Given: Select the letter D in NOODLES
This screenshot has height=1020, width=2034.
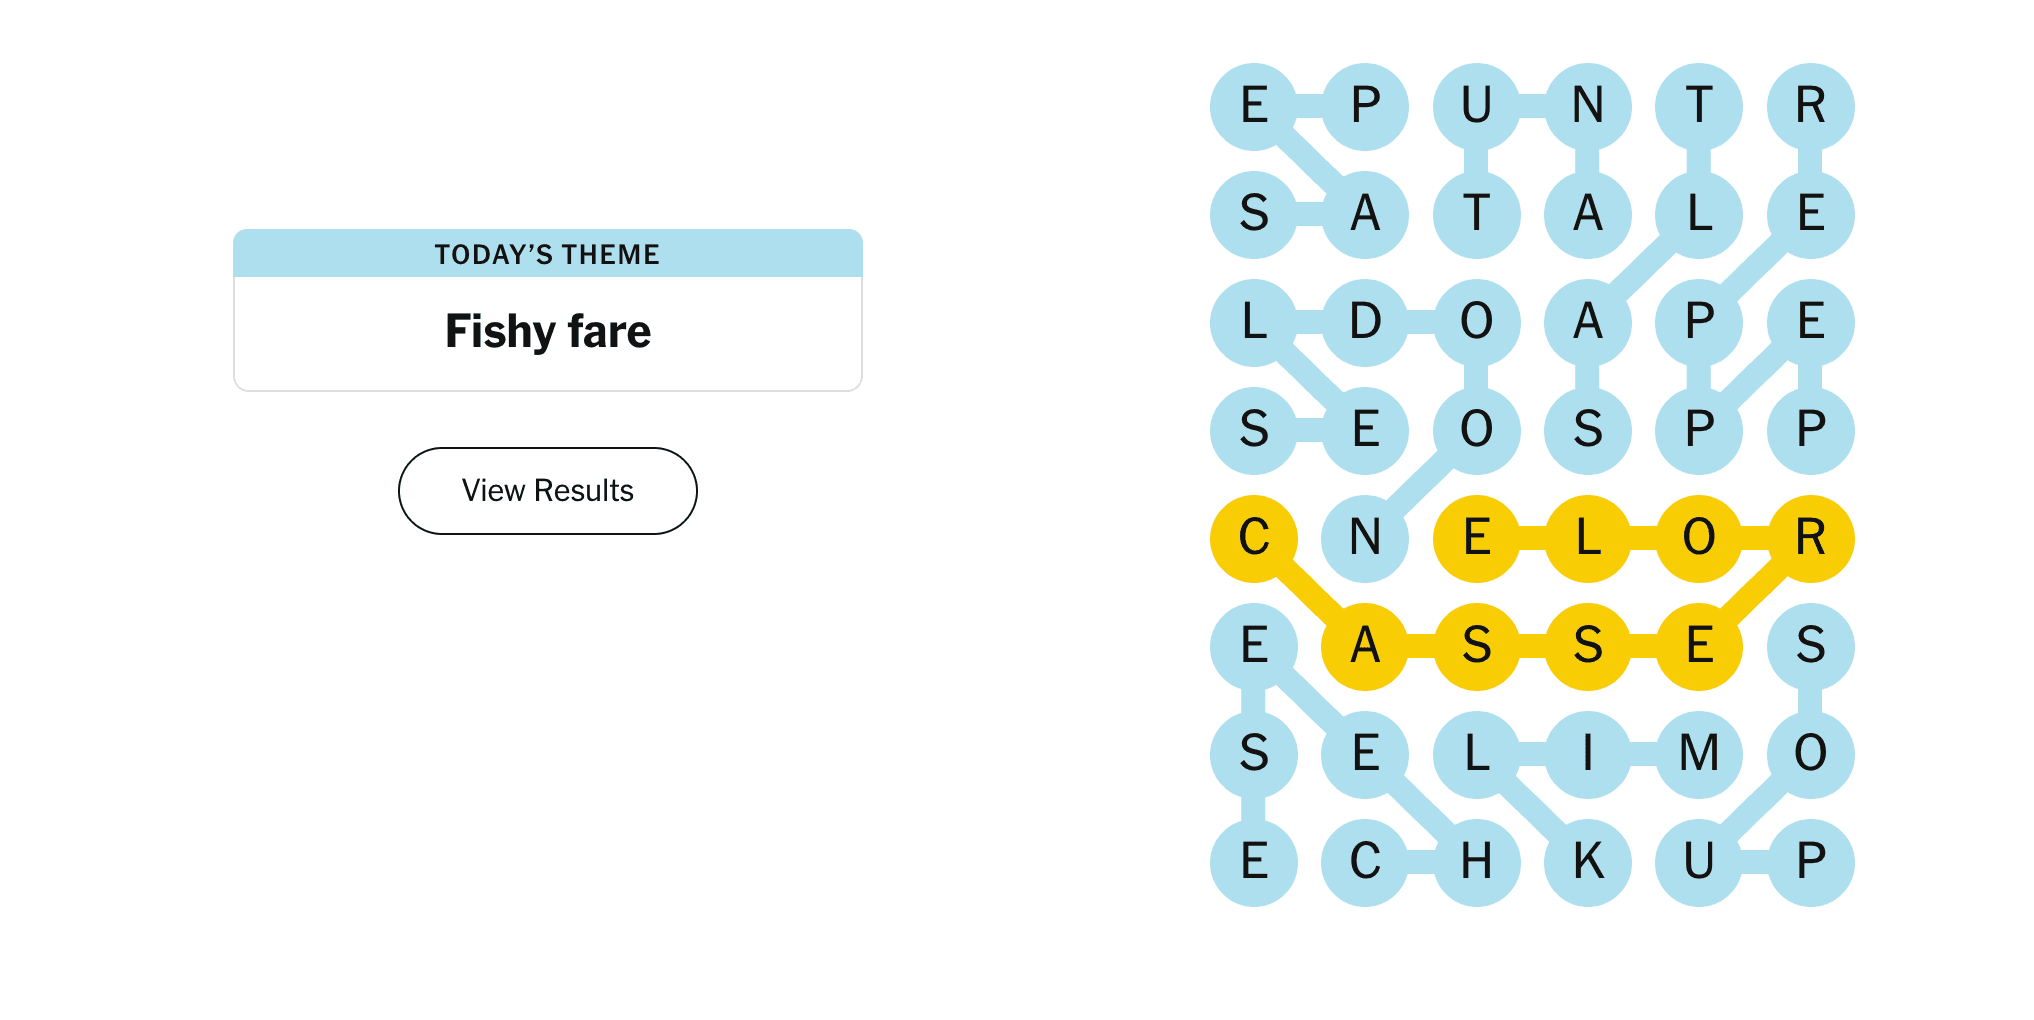Looking at the screenshot, I should point(1365,322).
